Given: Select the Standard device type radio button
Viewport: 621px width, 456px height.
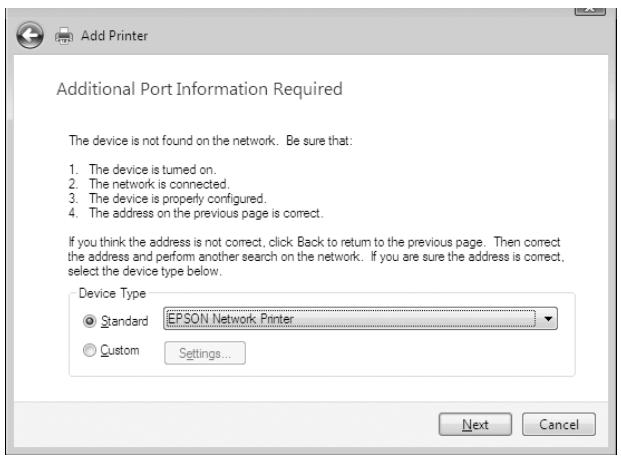Looking at the screenshot, I should [x=90, y=321].
